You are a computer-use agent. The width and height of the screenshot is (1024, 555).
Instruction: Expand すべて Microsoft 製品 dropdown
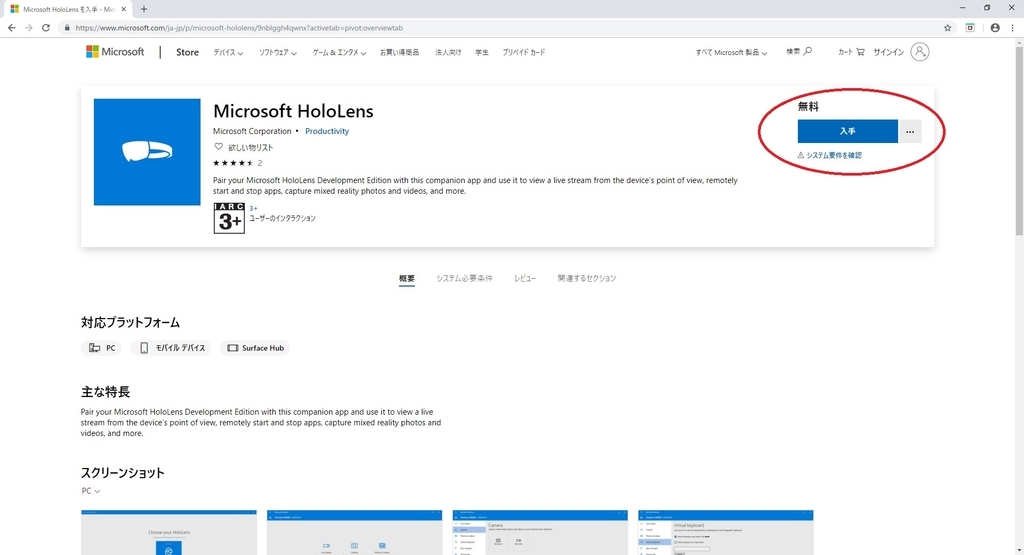pyautogui.click(x=731, y=52)
